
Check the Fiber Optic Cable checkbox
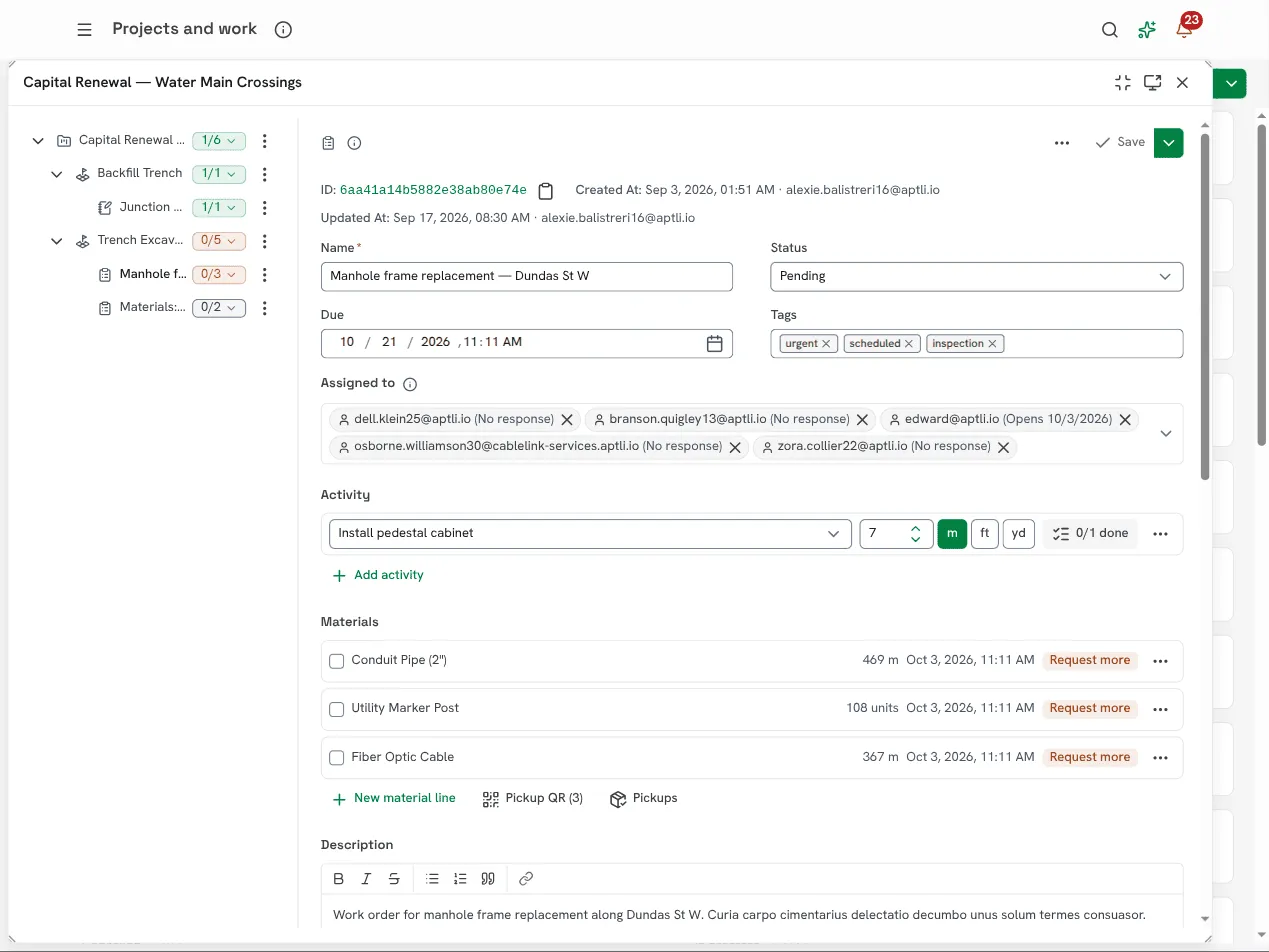click(337, 758)
